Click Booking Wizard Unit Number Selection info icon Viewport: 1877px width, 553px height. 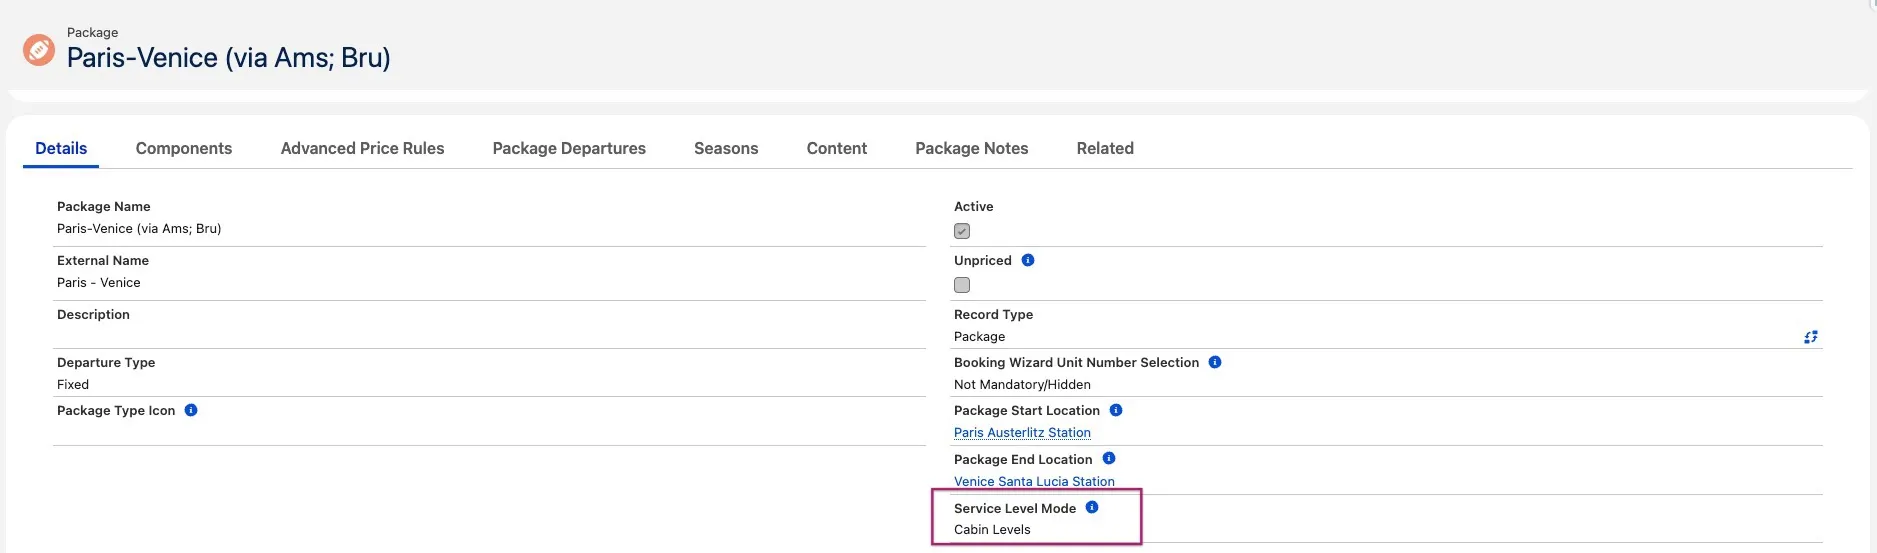click(x=1215, y=362)
